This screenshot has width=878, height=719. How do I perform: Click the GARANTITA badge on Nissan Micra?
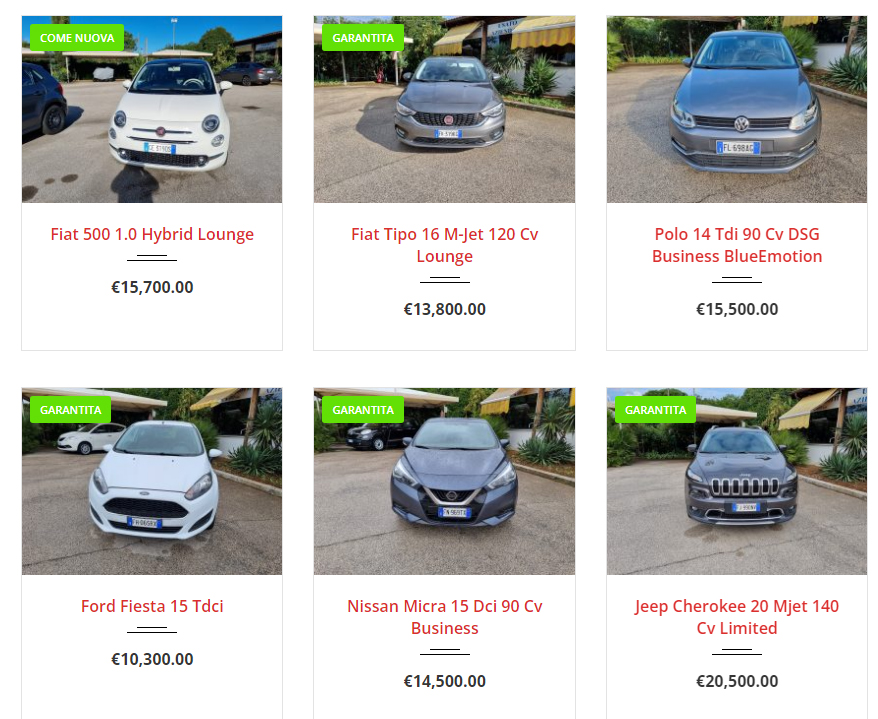click(x=363, y=409)
